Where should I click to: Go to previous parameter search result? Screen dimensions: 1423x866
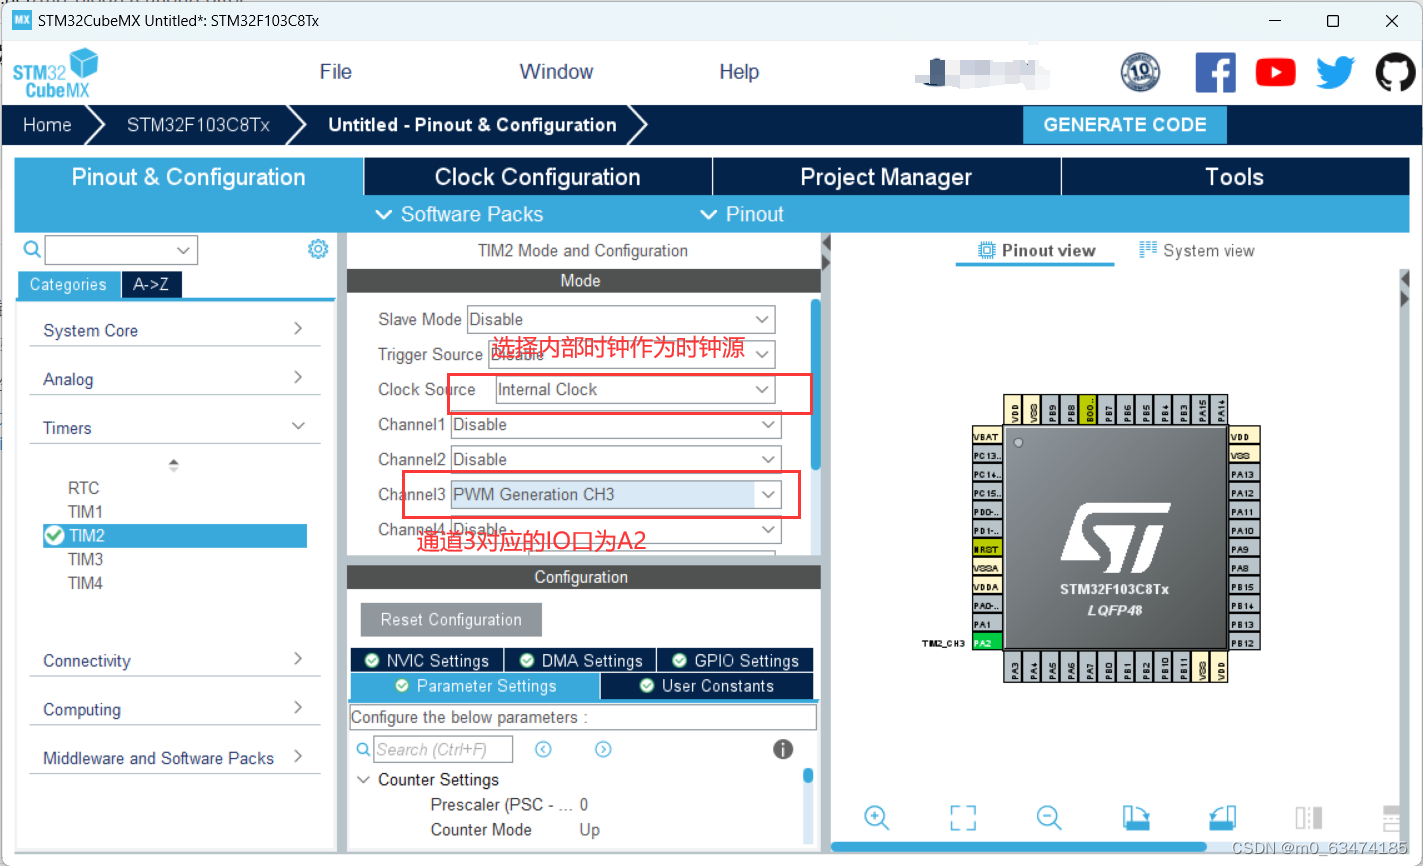point(543,749)
